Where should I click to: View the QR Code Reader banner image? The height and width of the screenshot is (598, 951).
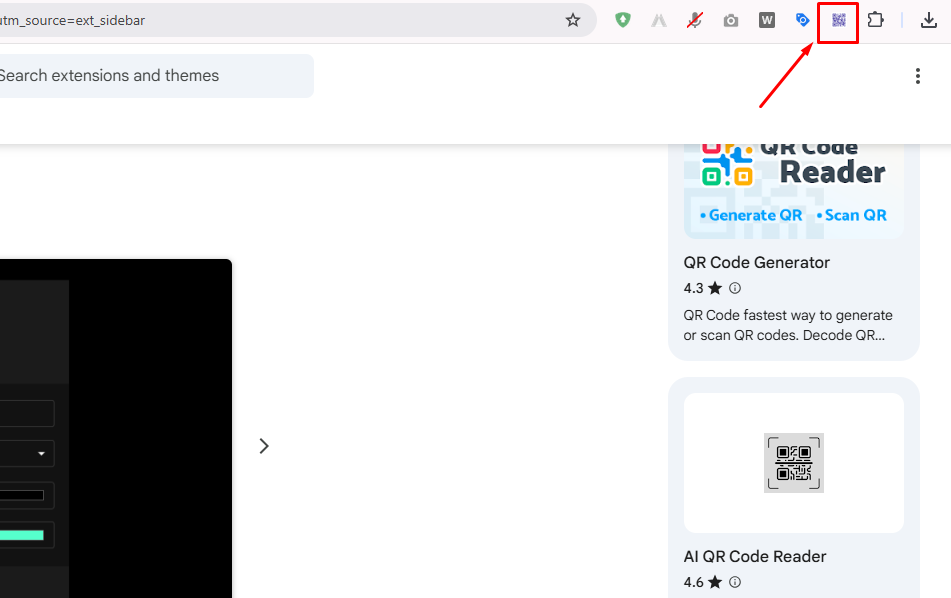[794, 191]
